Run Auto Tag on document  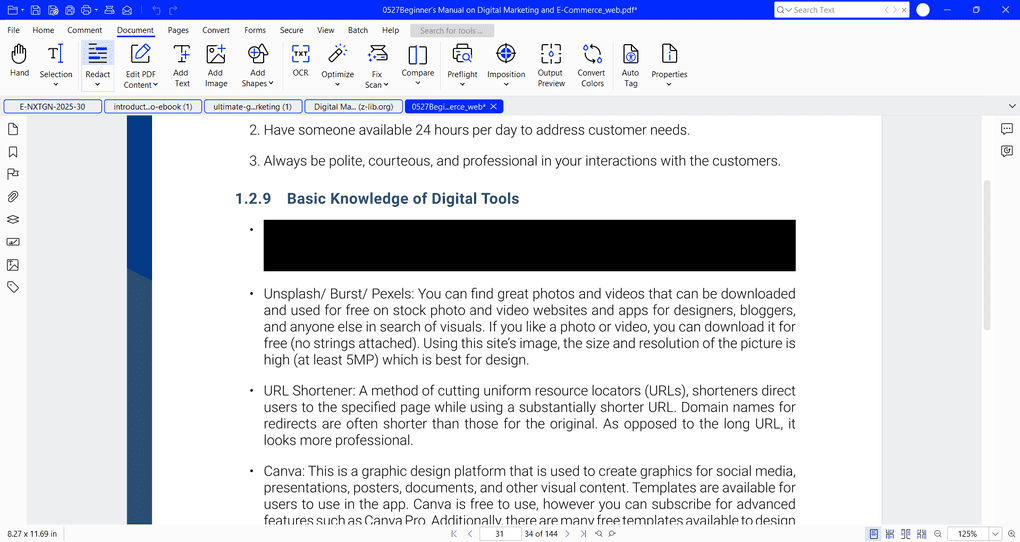click(x=630, y=65)
